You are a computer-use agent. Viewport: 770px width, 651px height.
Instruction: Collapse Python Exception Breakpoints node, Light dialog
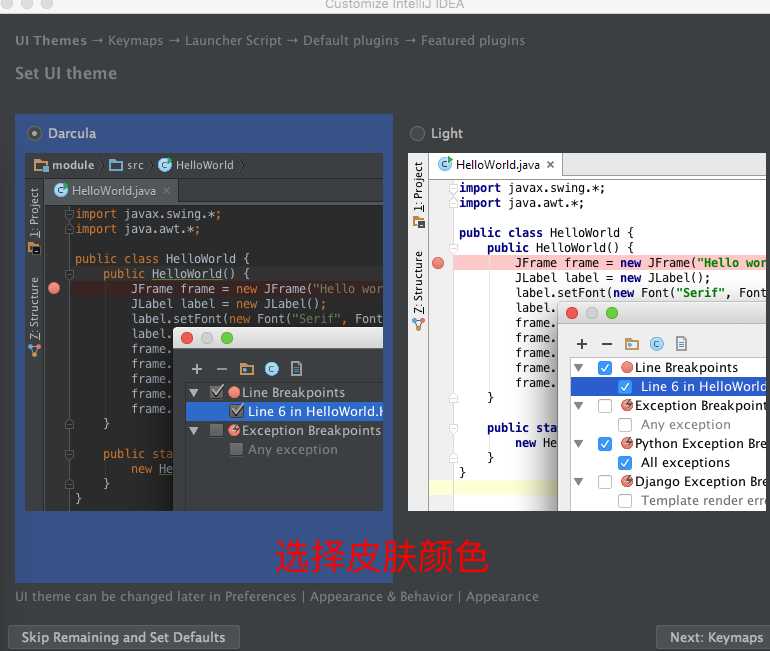pyautogui.click(x=579, y=444)
